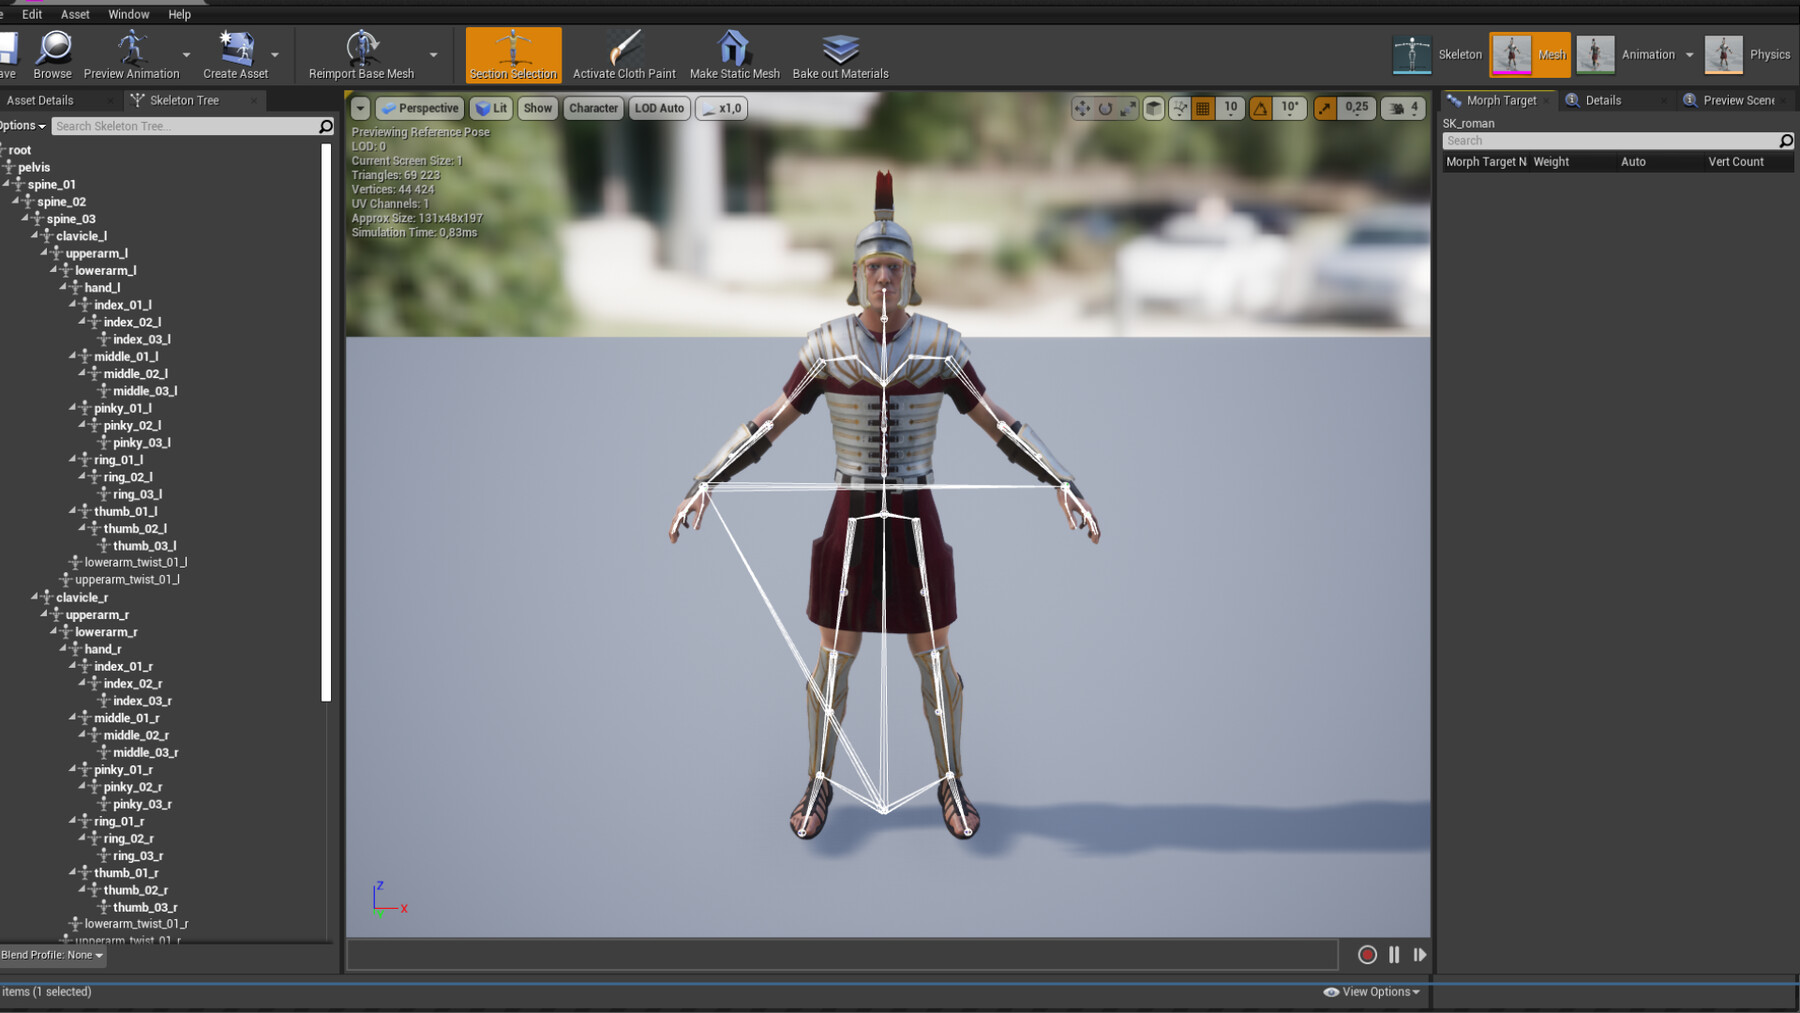Open the Perspective view dropdown
This screenshot has width=1800, height=1013.
[x=420, y=108]
